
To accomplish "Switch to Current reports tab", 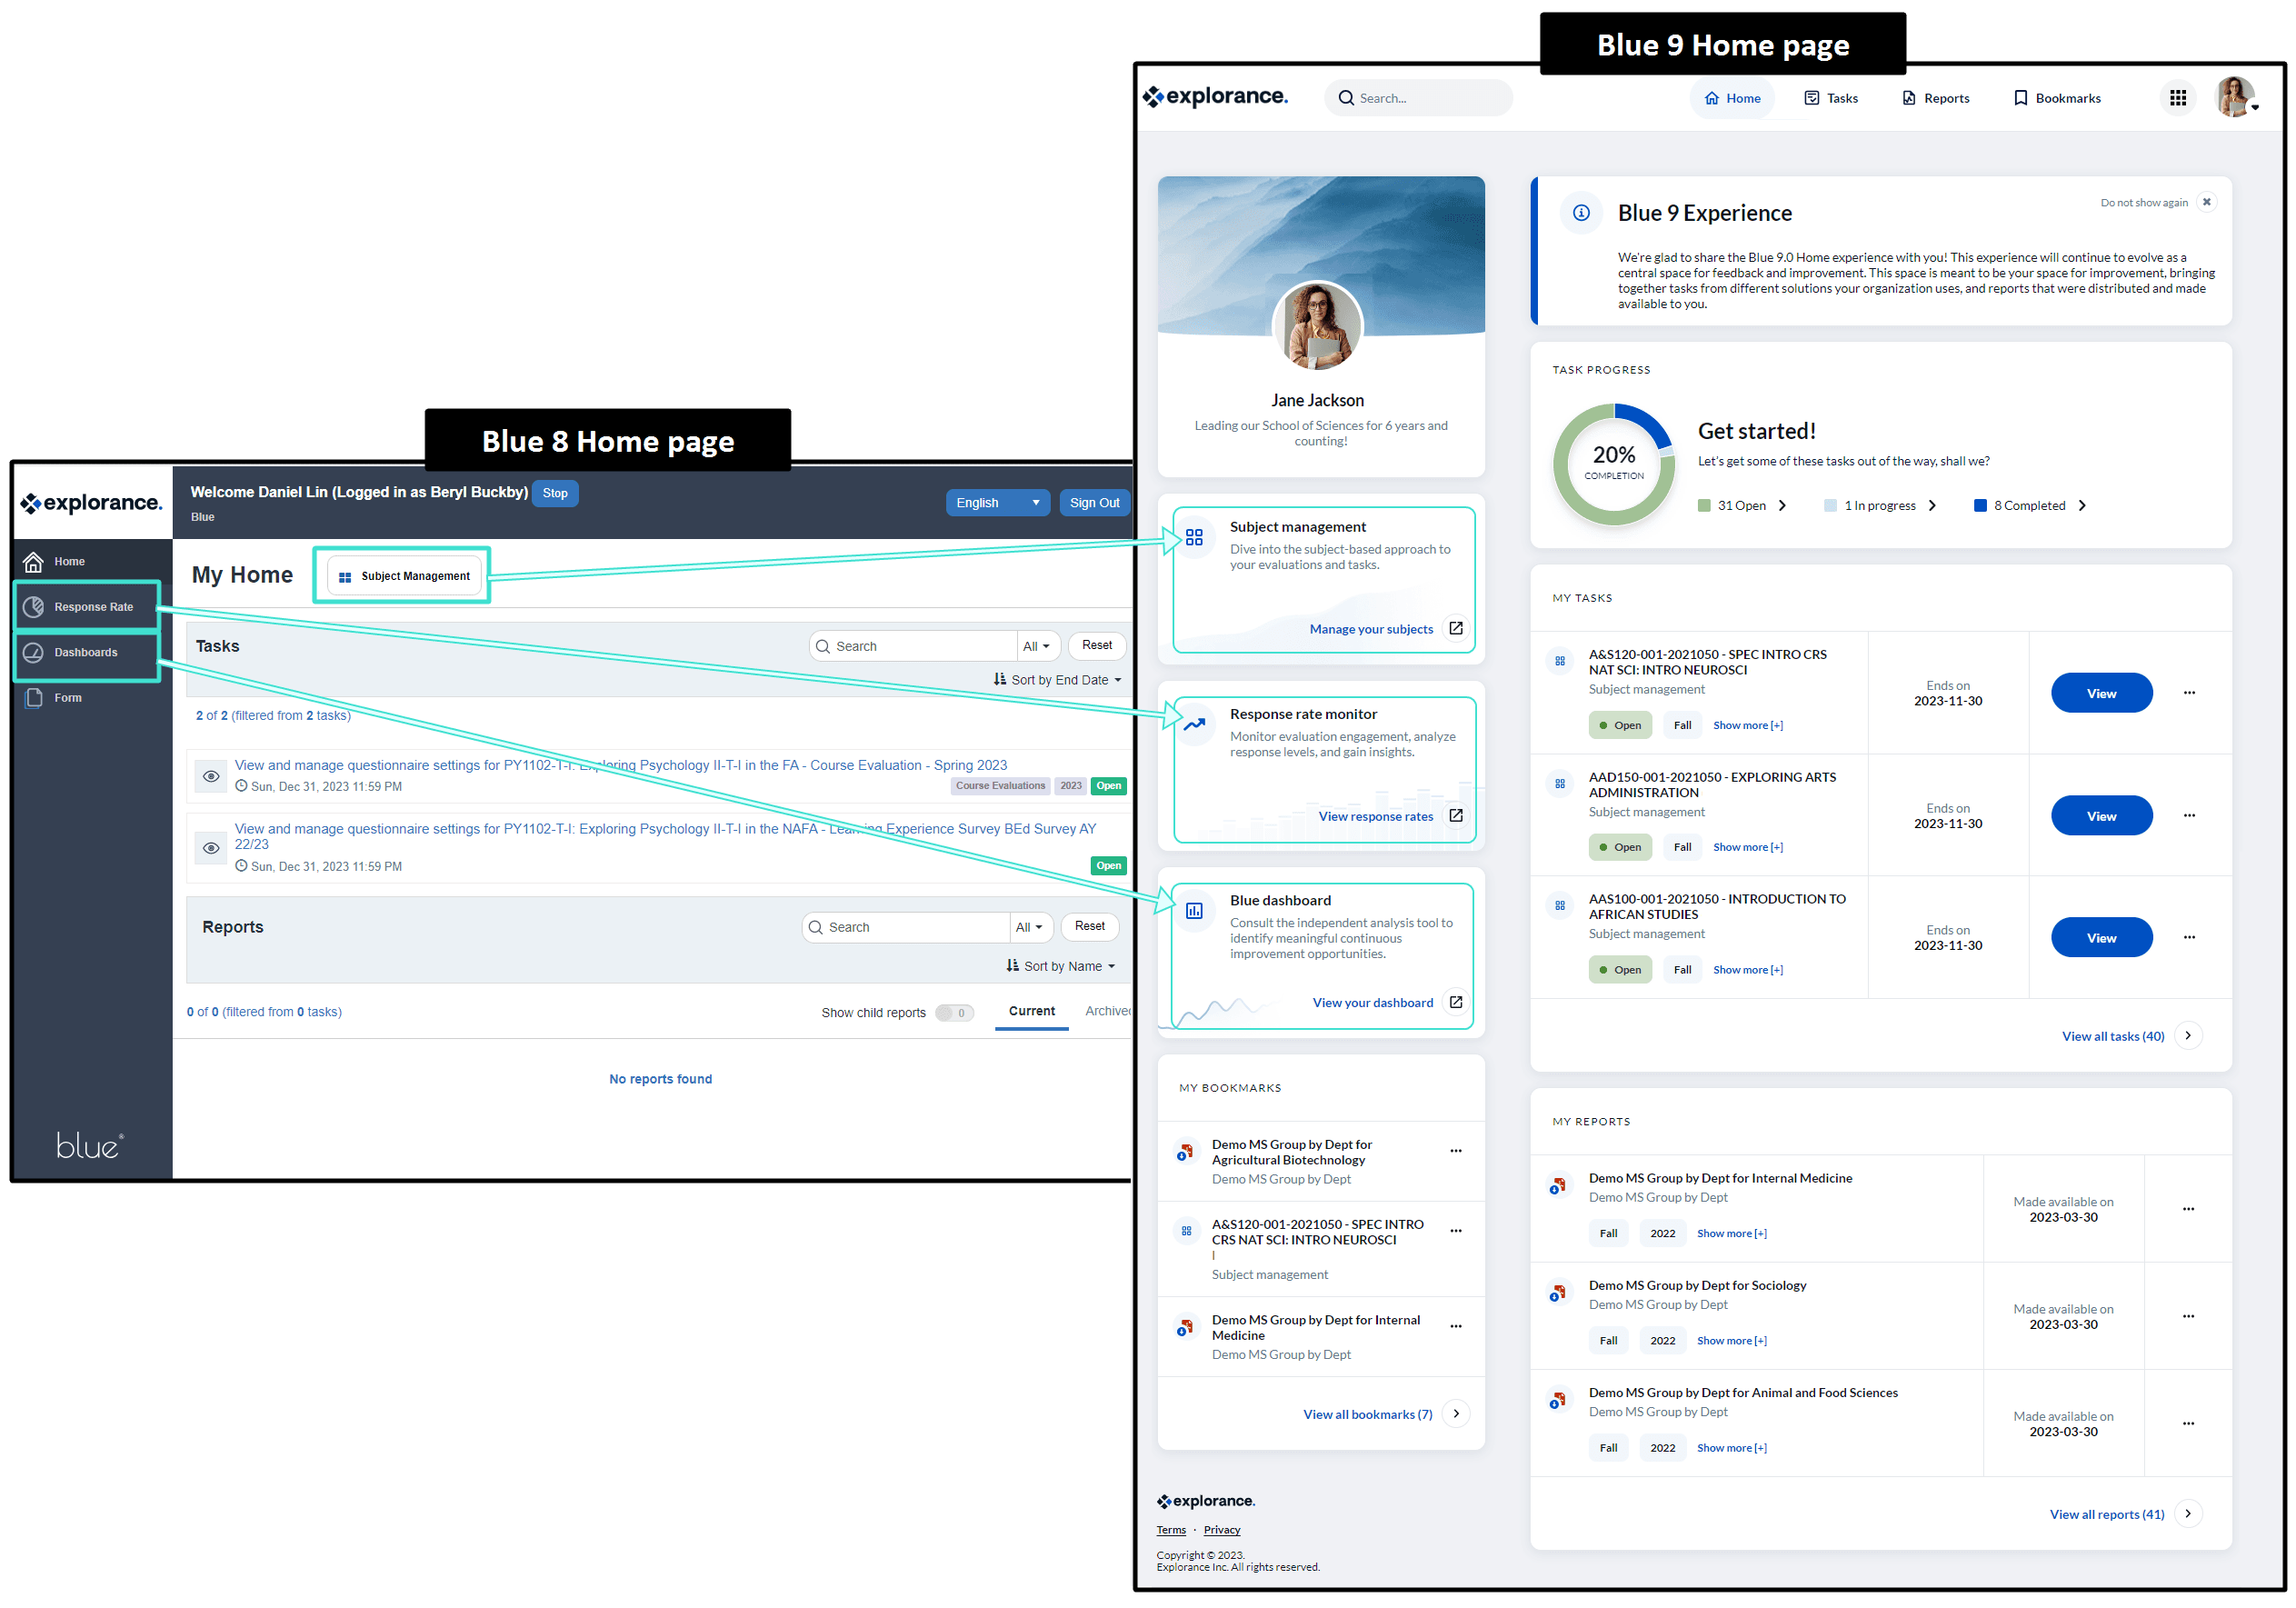I will 1032,1011.
